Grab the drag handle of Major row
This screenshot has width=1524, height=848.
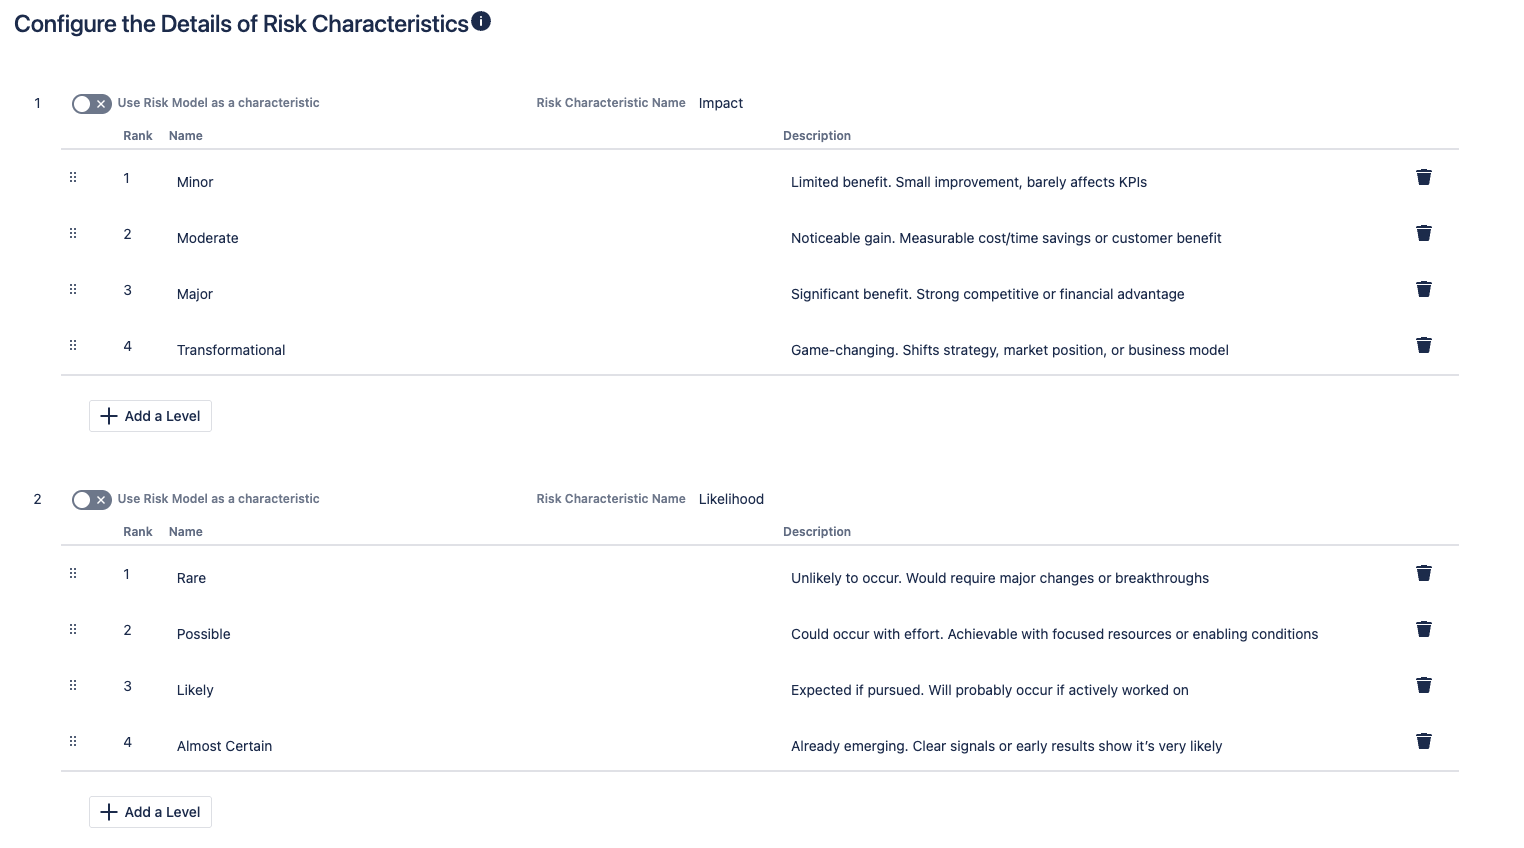coord(73,289)
